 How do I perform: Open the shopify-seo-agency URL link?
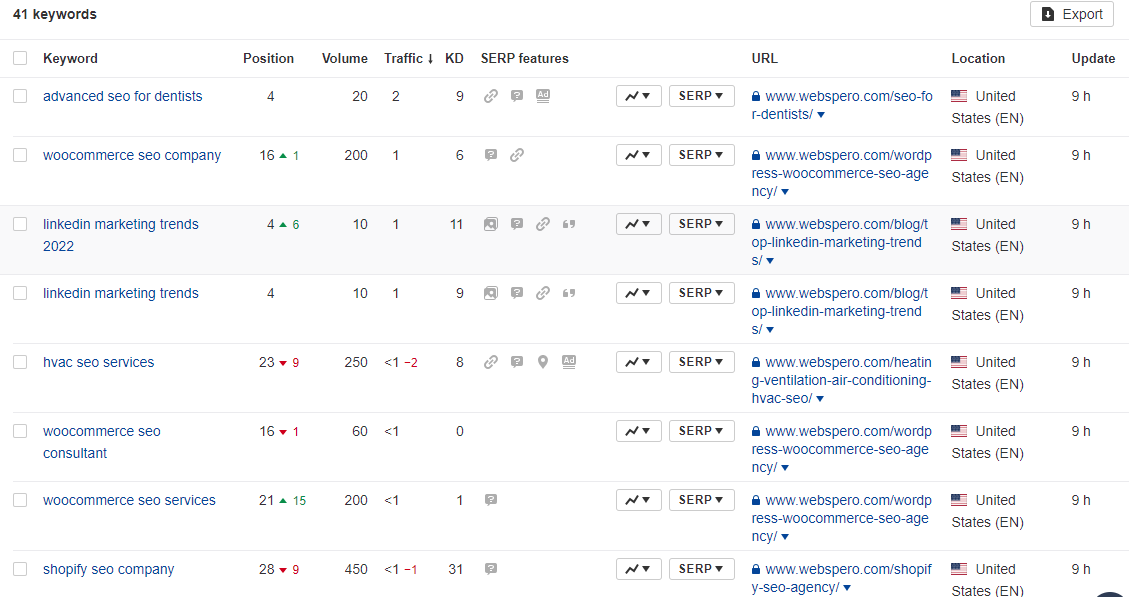(x=841, y=578)
